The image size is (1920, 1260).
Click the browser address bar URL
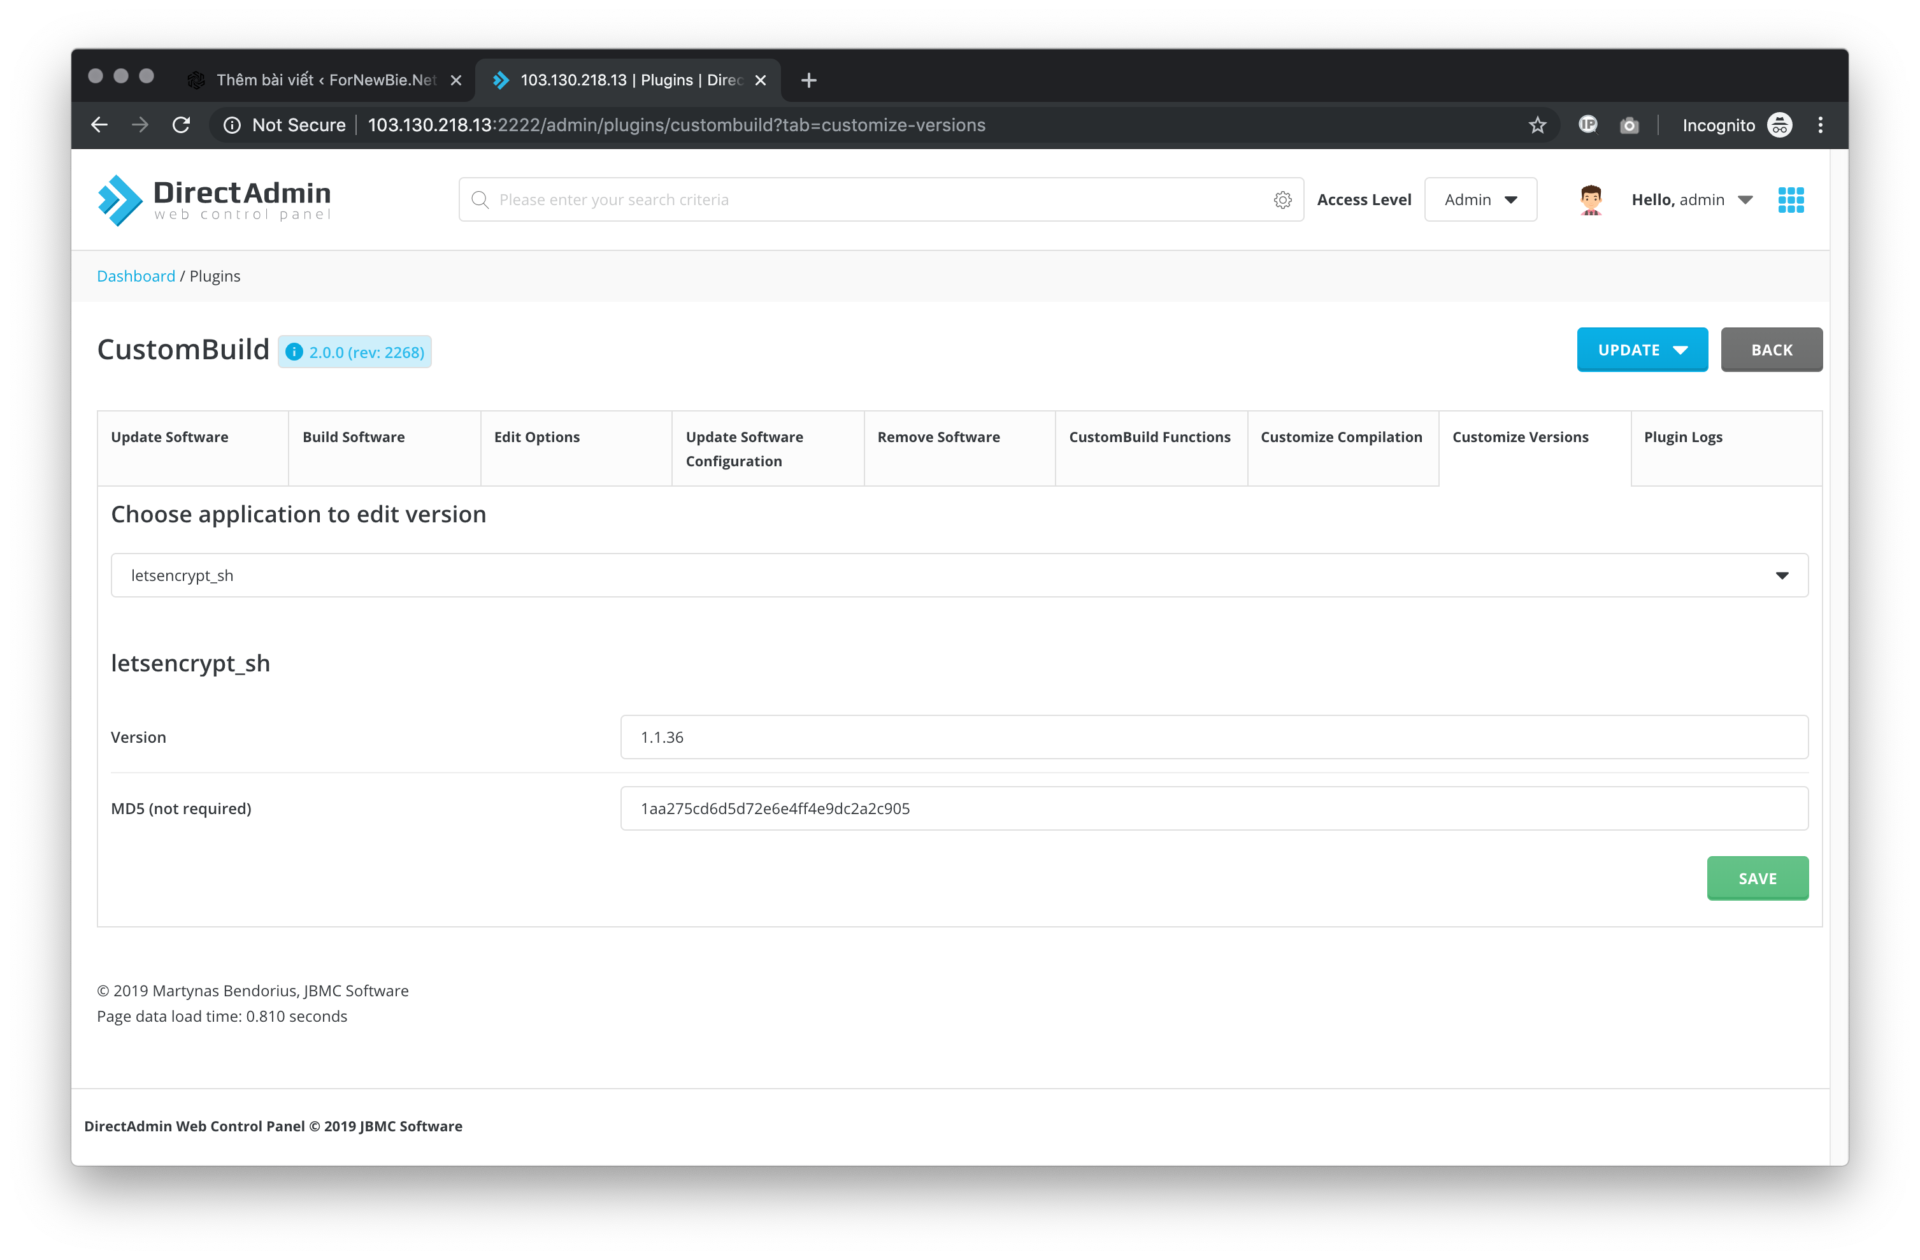[676, 125]
